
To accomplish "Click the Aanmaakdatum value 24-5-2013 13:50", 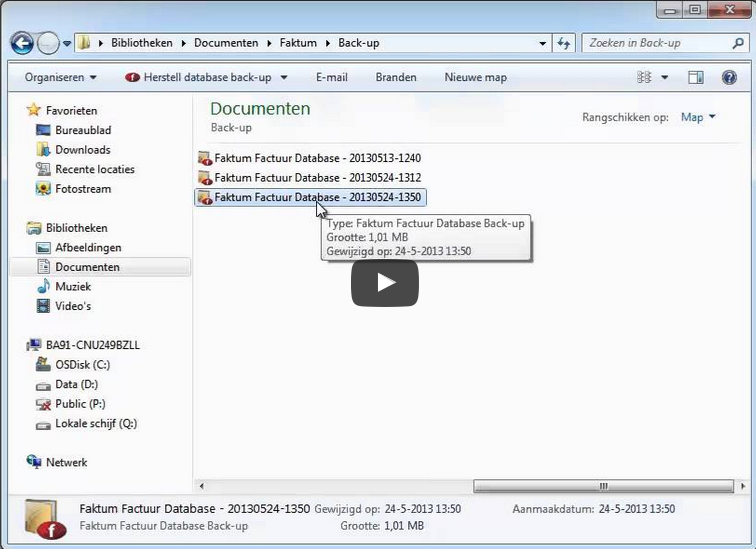I will click(x=636, y=509).
